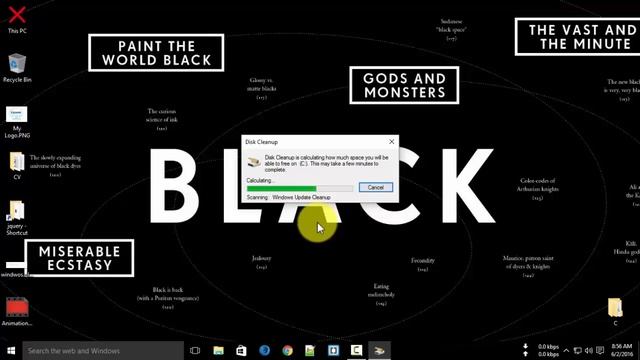The image size is (640, 360).
Task: Select the C folder icon on desktop
Action: tap(615, 311)
